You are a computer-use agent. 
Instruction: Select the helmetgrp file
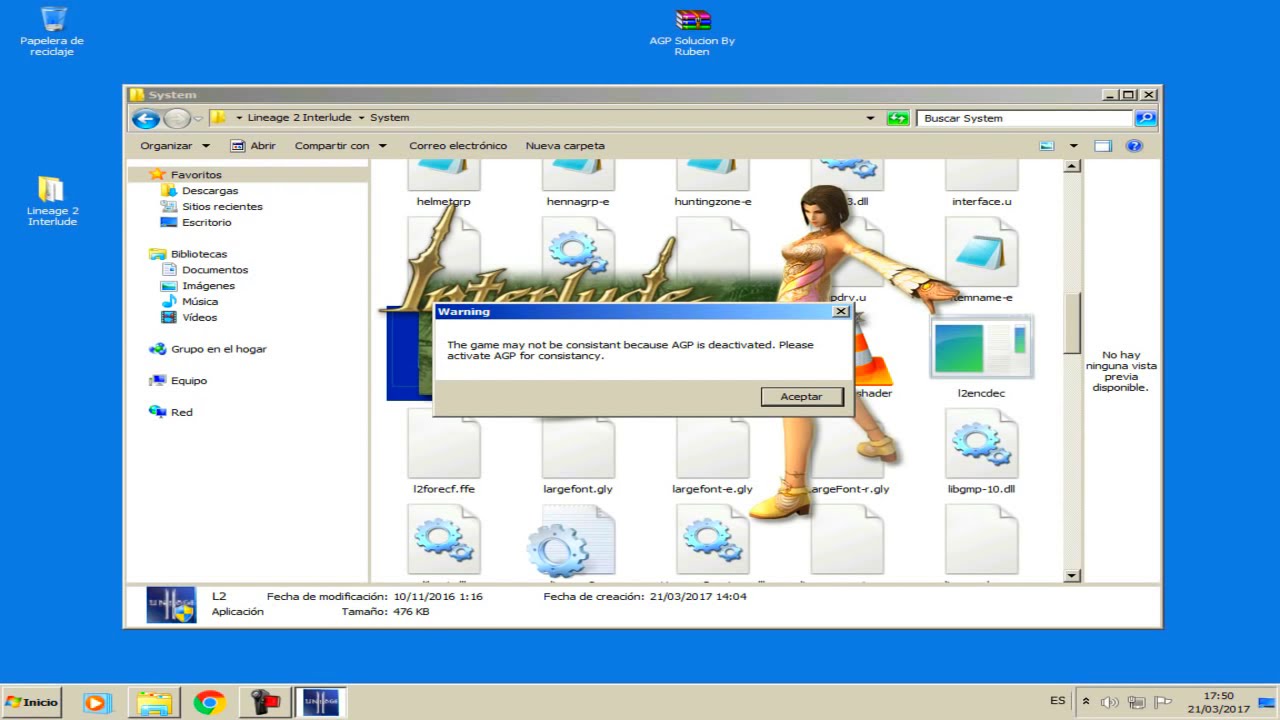coord(443,183)
